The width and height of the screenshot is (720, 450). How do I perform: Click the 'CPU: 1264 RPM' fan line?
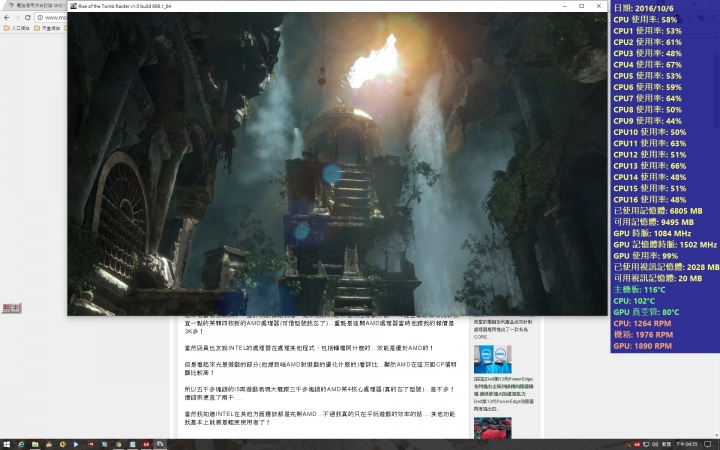pos(642,323)
